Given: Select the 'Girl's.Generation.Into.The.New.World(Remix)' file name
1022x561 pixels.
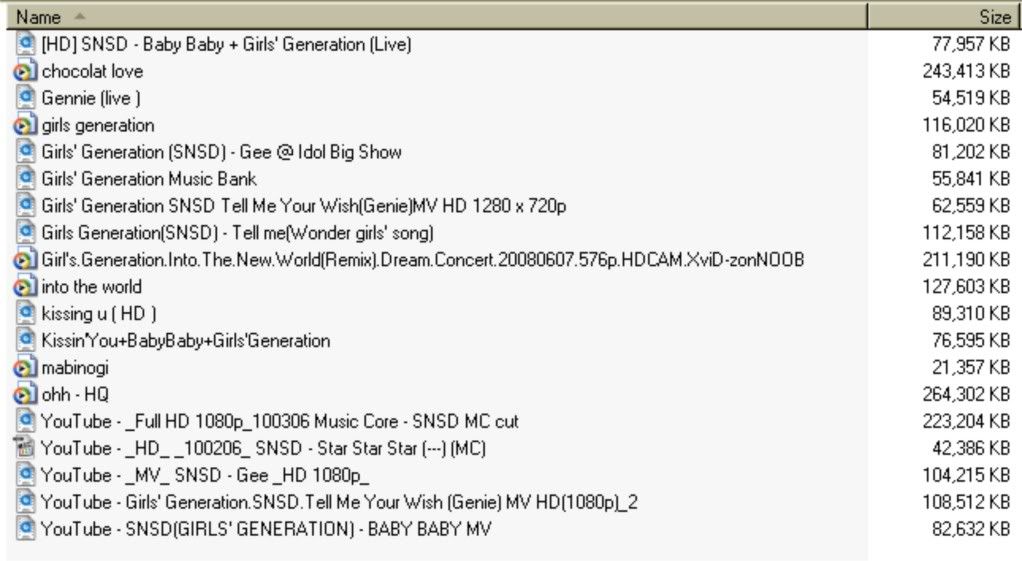Looking at the screenshot, I should pos(422,260).
